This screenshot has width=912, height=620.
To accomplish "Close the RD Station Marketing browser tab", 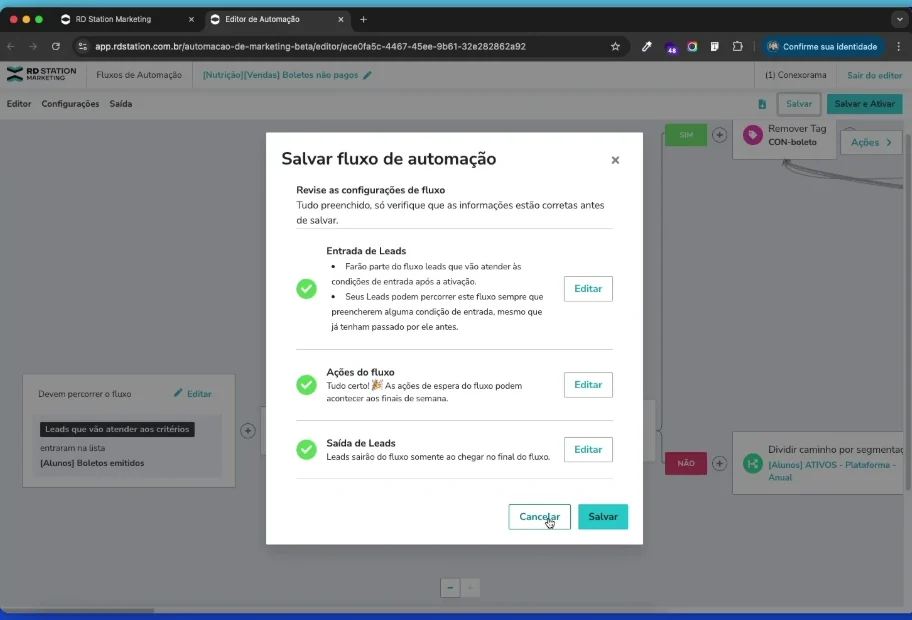I will pos(191,19).
